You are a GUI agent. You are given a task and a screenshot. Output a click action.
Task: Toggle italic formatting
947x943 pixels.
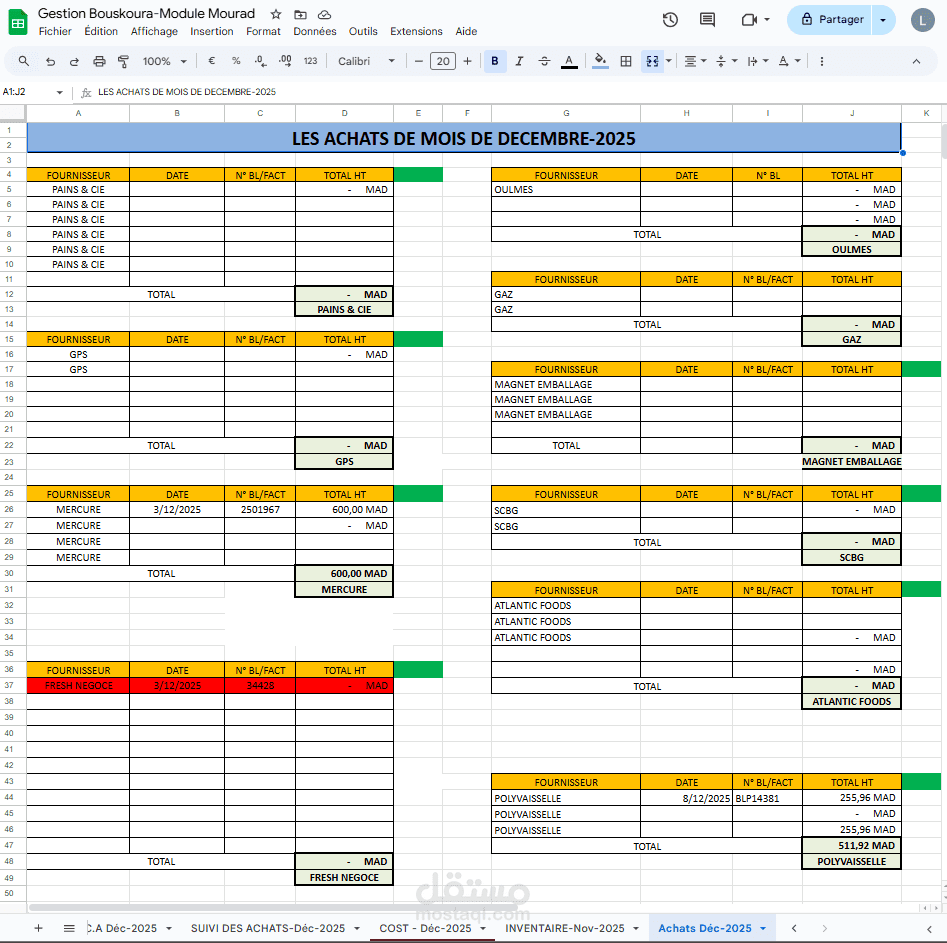[x=519, y=61]
